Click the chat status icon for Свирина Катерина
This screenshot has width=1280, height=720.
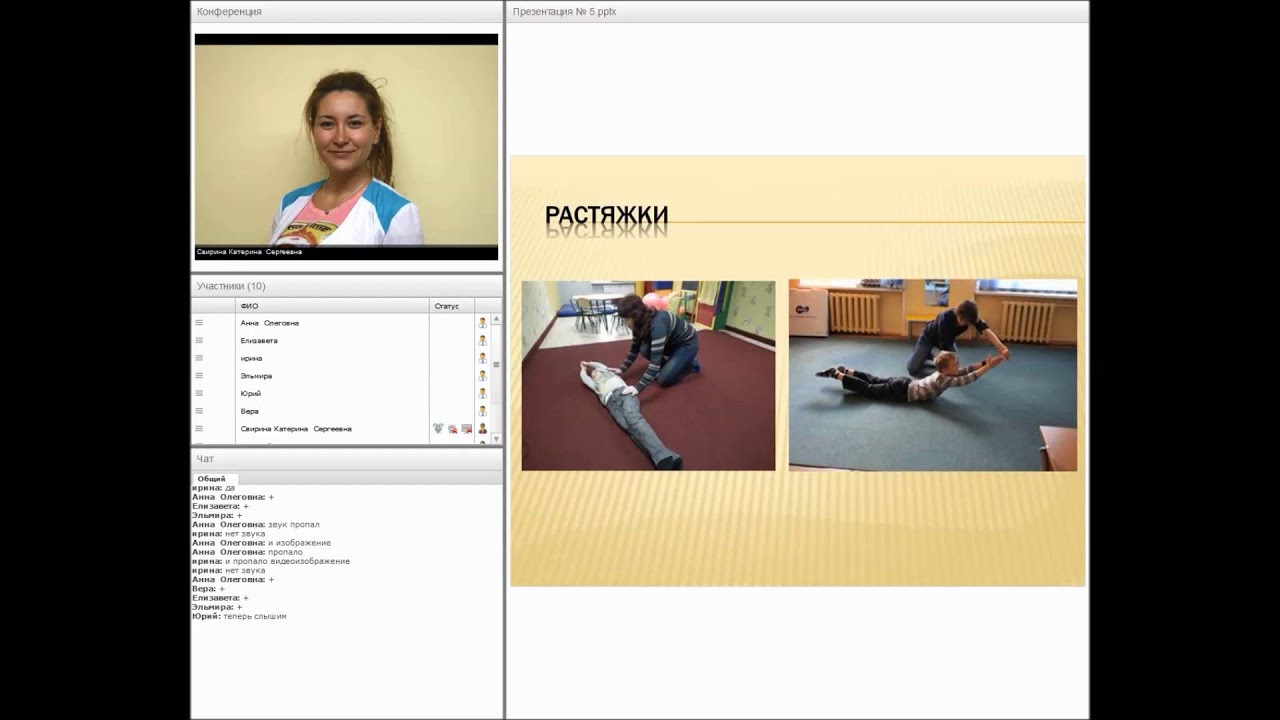(452, 428)
